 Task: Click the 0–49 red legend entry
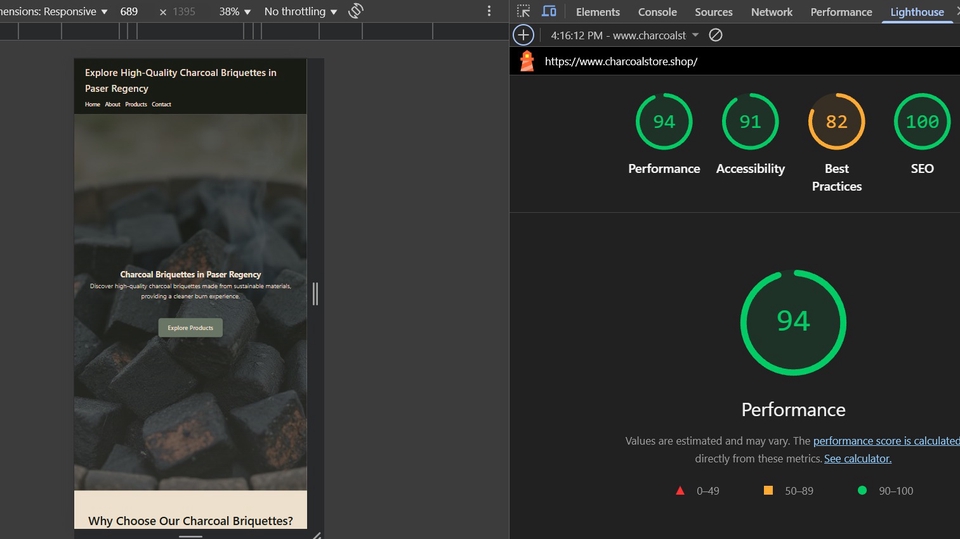pos(697,491)
